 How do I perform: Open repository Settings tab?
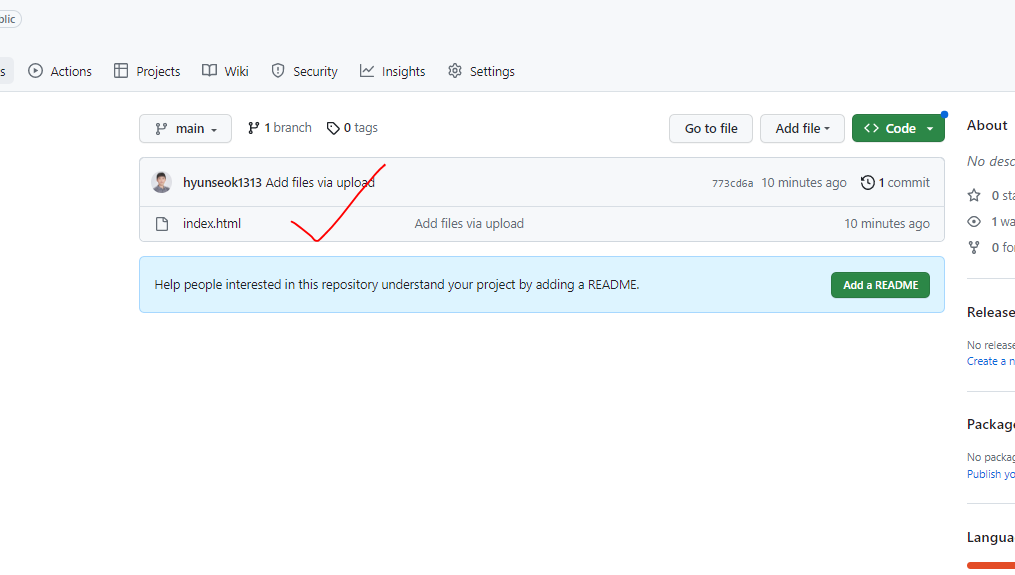(481, 71)
